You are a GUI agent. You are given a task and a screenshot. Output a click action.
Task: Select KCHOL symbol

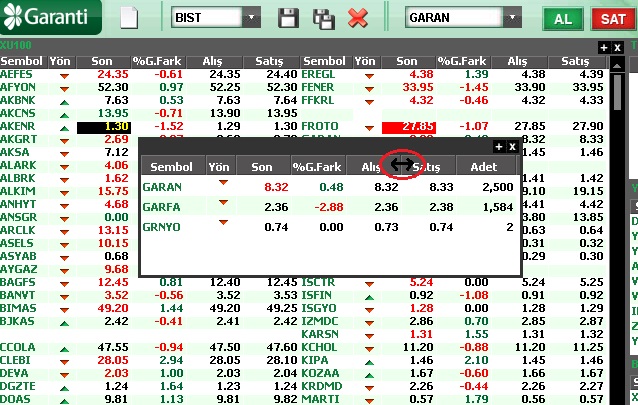coord(319,348)
